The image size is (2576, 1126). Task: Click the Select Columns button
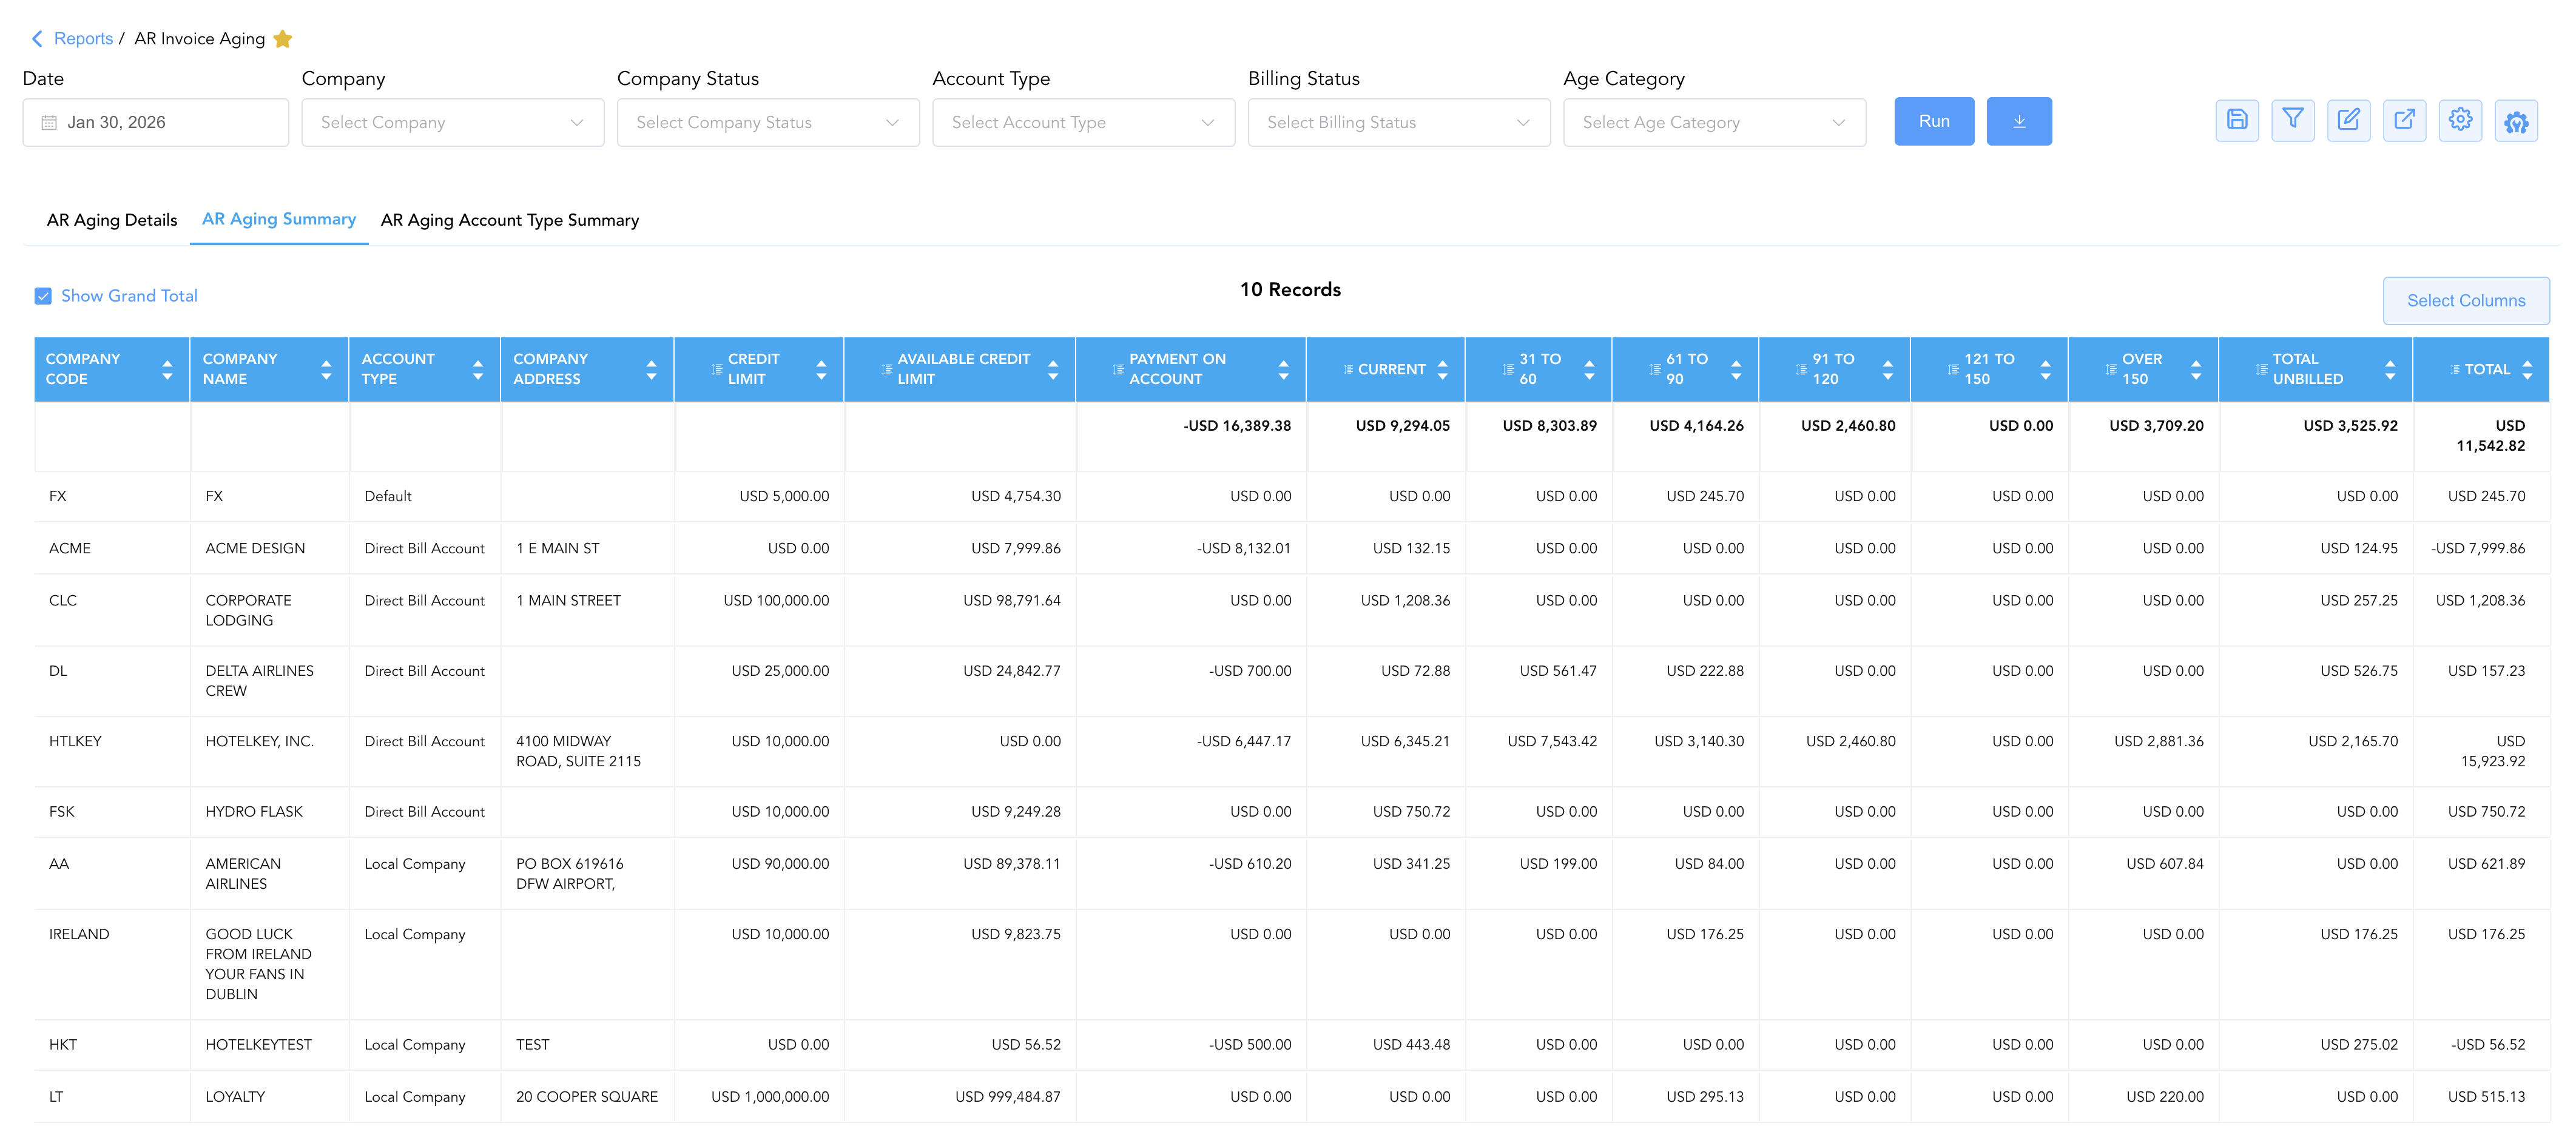point(2466,301)
